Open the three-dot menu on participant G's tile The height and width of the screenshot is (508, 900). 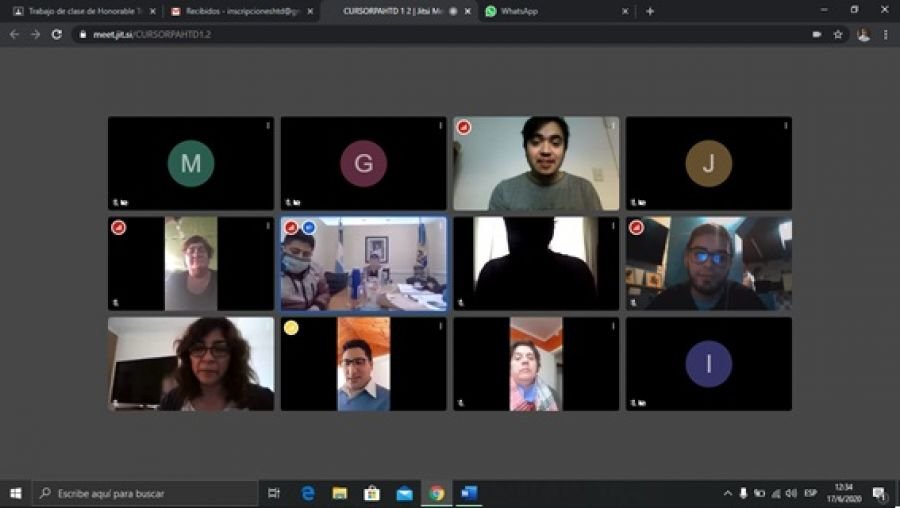[x=440, y=126]
